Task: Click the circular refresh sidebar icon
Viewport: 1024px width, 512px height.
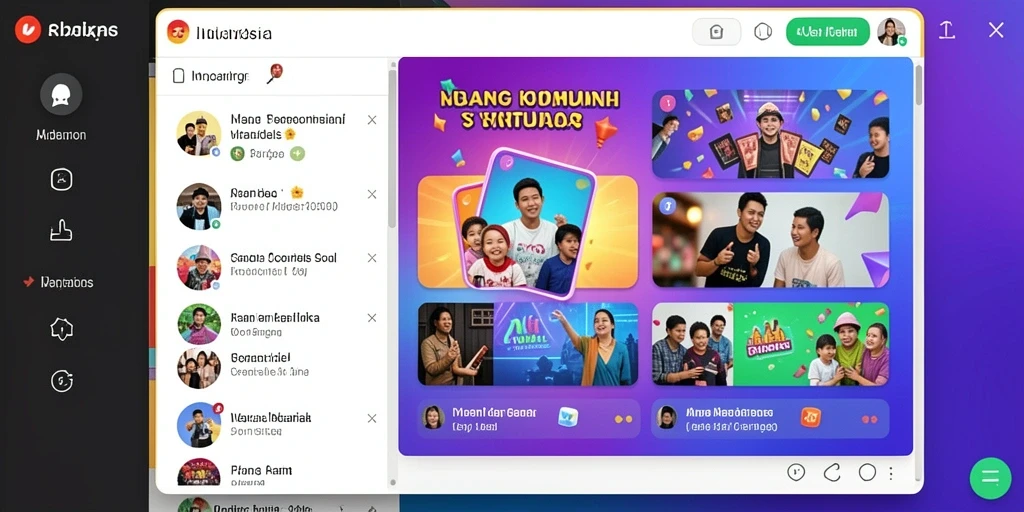Action: 61,380
